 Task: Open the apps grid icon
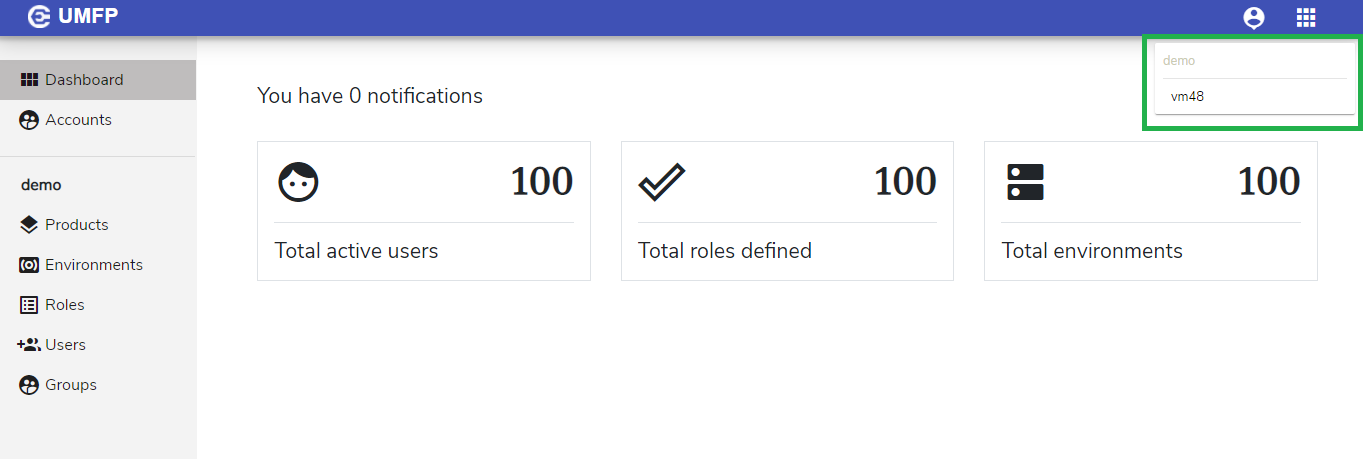pyautogui.click(x=1306, y=17)
